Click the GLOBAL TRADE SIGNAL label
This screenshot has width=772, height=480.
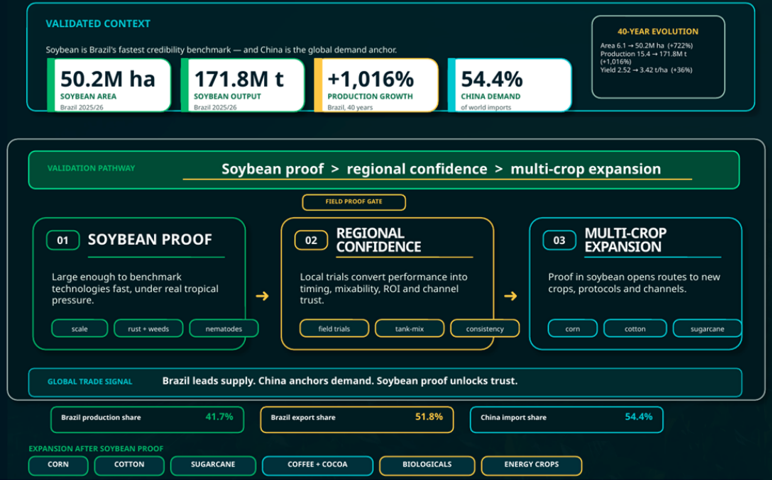point(90,382)
